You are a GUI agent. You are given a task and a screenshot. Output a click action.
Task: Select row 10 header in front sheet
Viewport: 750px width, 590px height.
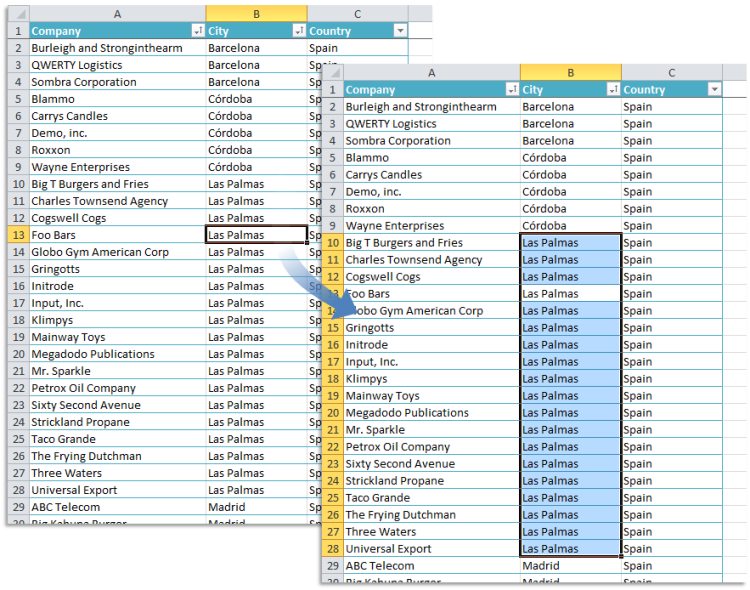(x=333, y=243)
